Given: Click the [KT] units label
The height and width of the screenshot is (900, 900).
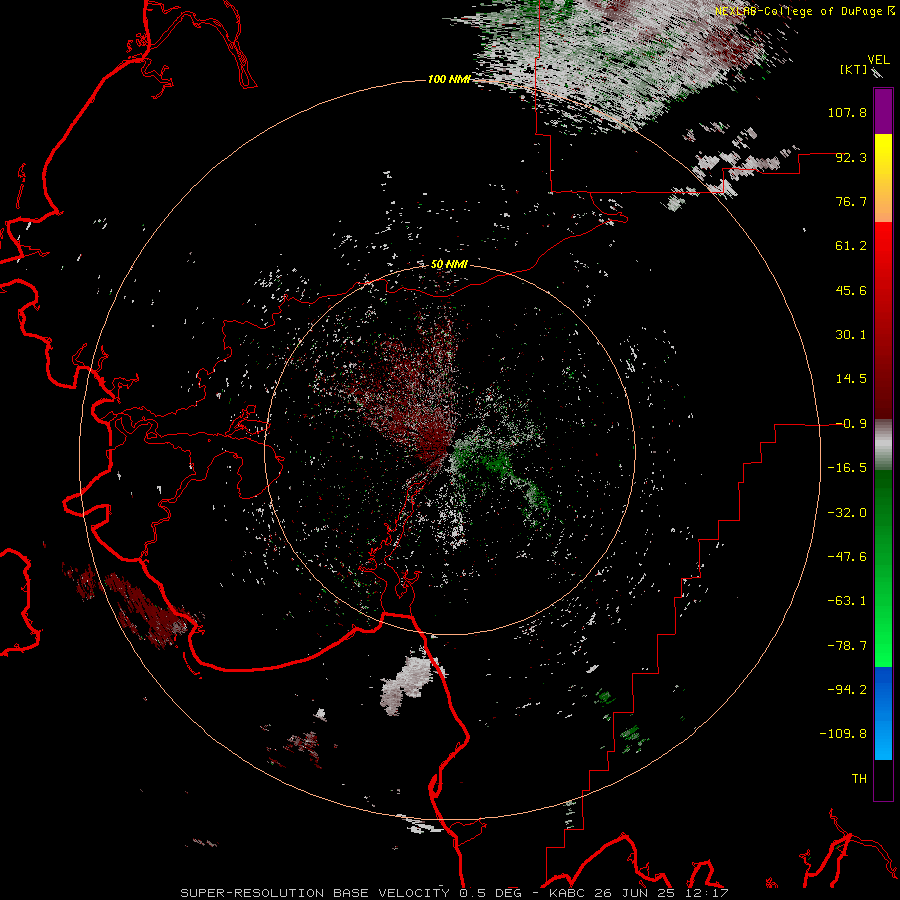Looking at the screenshot, I should click(x=854, y=69).
